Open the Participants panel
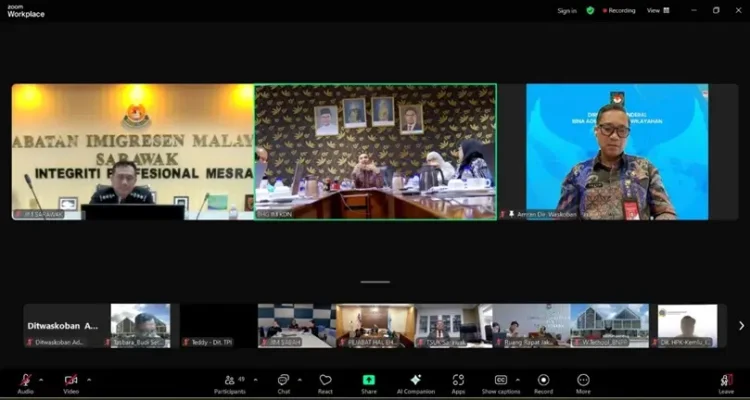The height and width of the screenshot is (400, 750). click(232, 381)
